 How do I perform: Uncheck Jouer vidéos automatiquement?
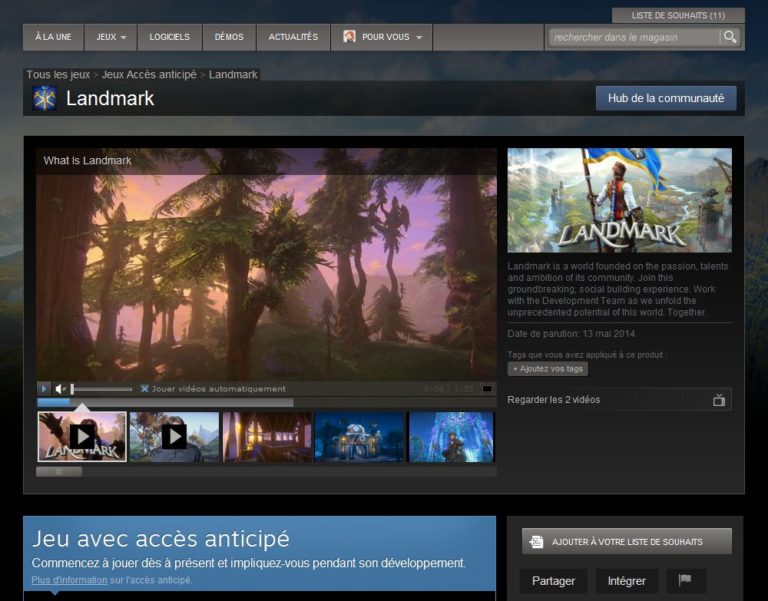[x=144, y=389]
